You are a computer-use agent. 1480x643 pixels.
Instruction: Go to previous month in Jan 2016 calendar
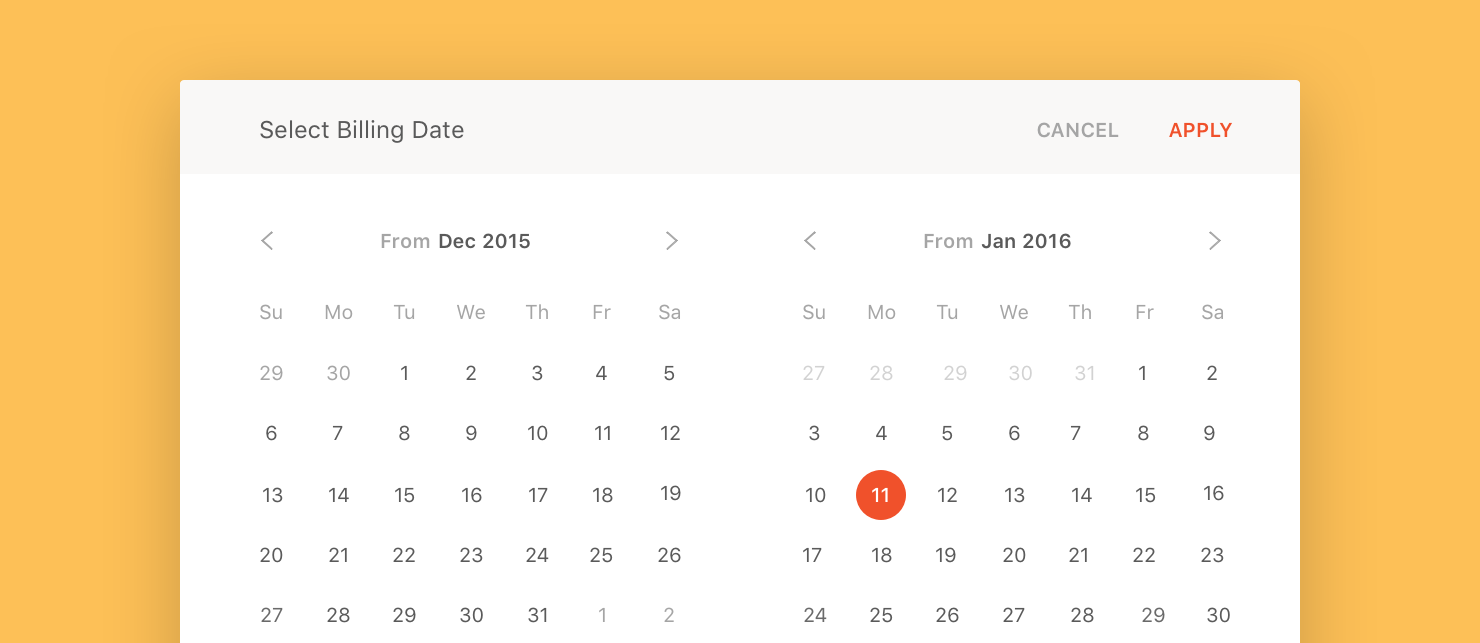810,241
